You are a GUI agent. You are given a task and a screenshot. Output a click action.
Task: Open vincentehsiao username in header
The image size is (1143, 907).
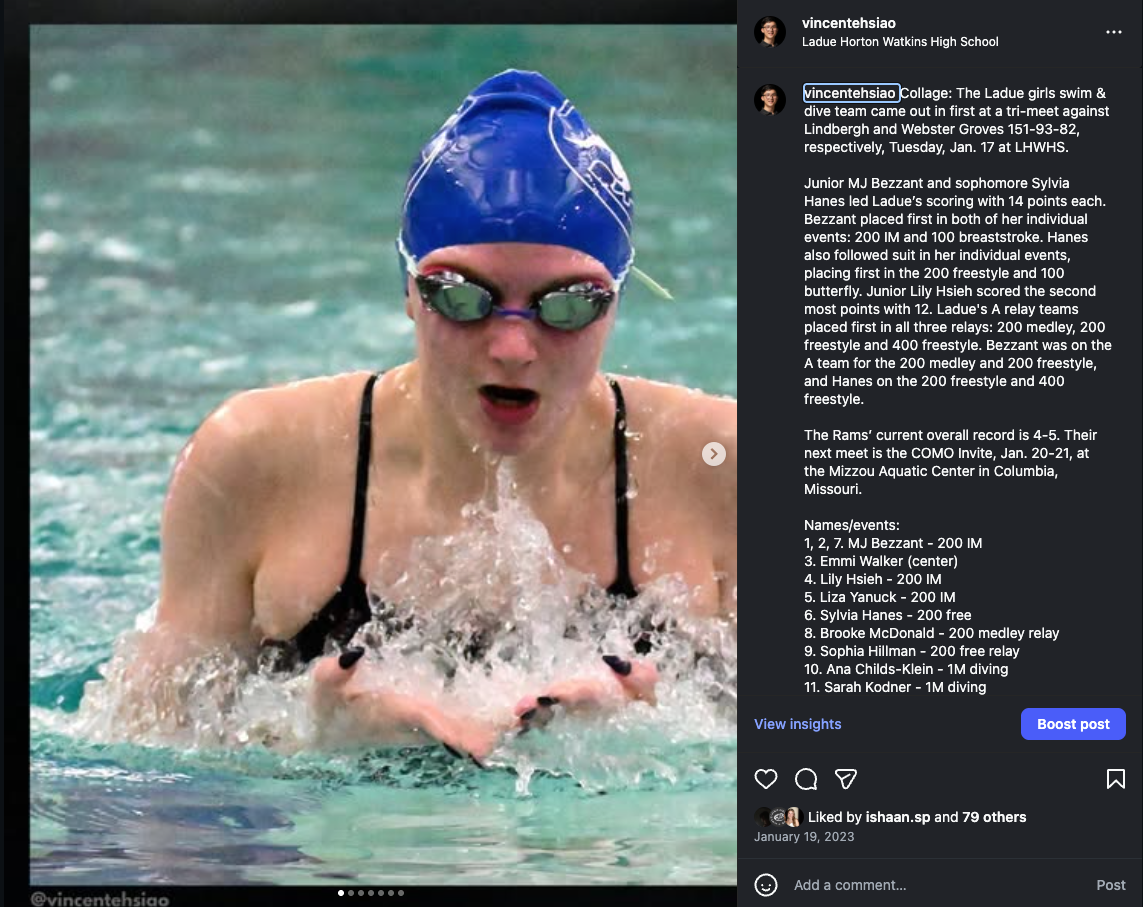pos(849,23)
